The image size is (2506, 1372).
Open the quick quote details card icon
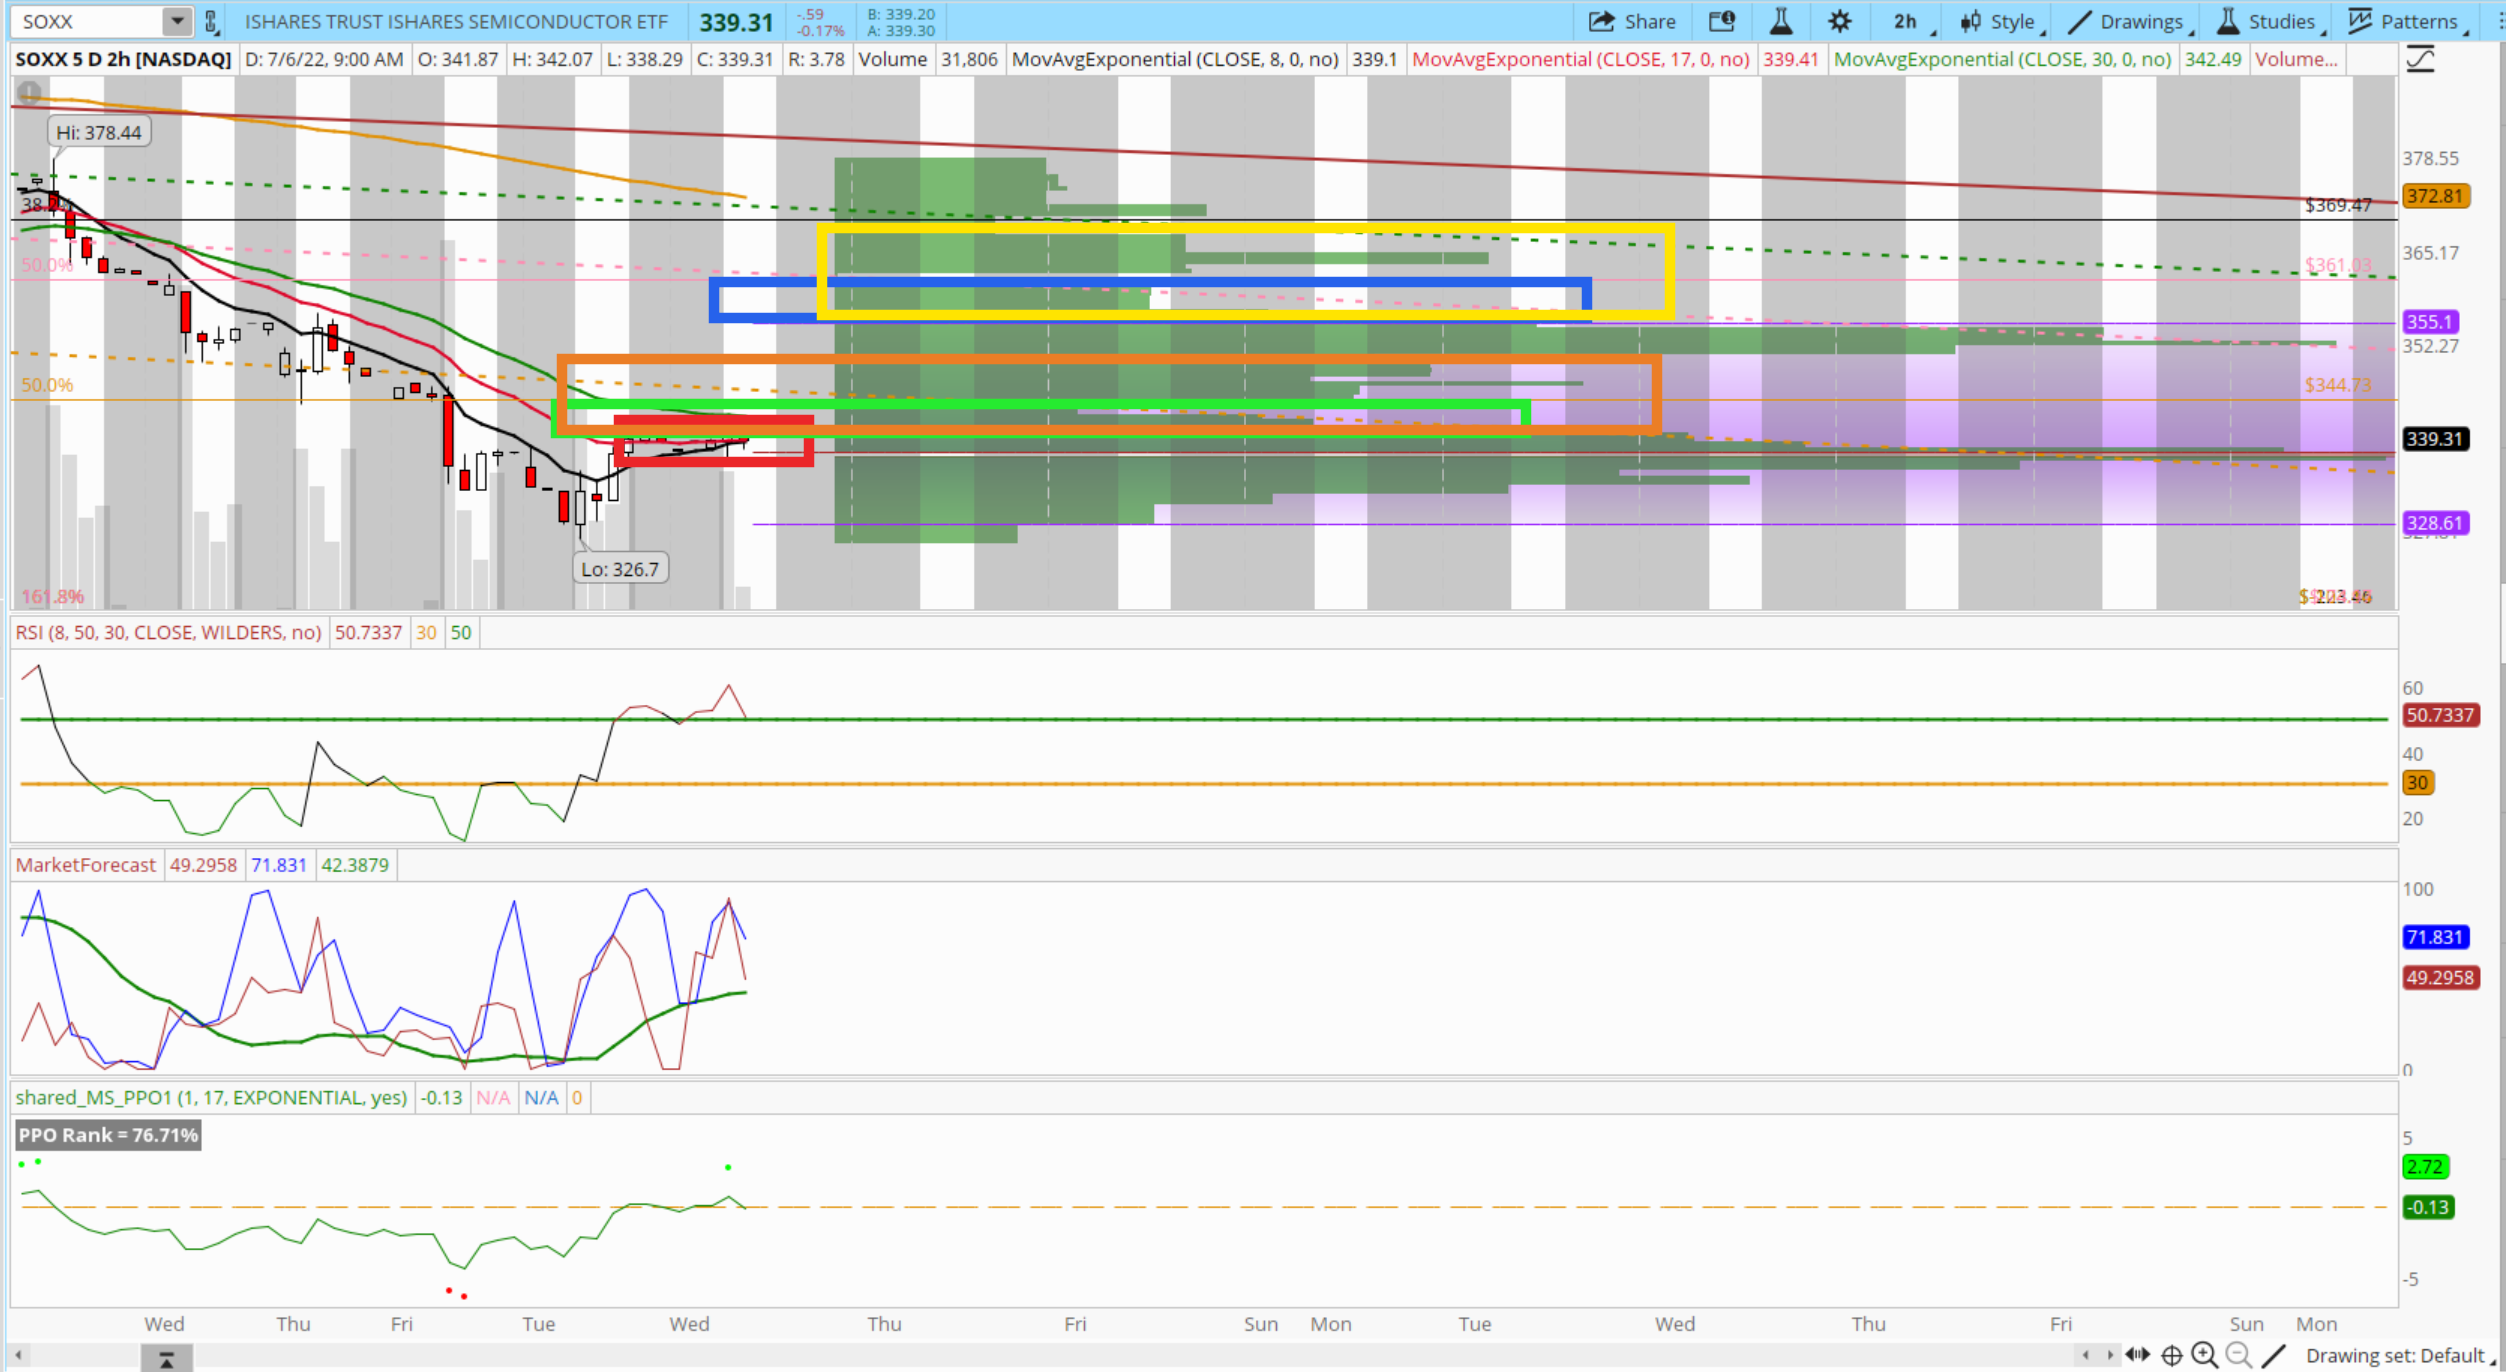[1721, 21]
